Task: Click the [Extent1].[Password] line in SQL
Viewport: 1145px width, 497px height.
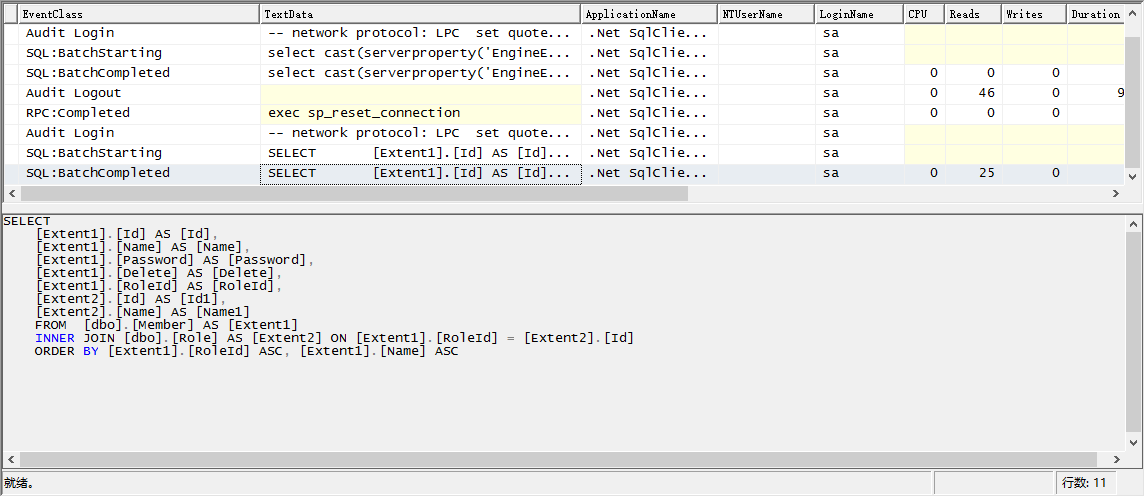Action: 175,260
